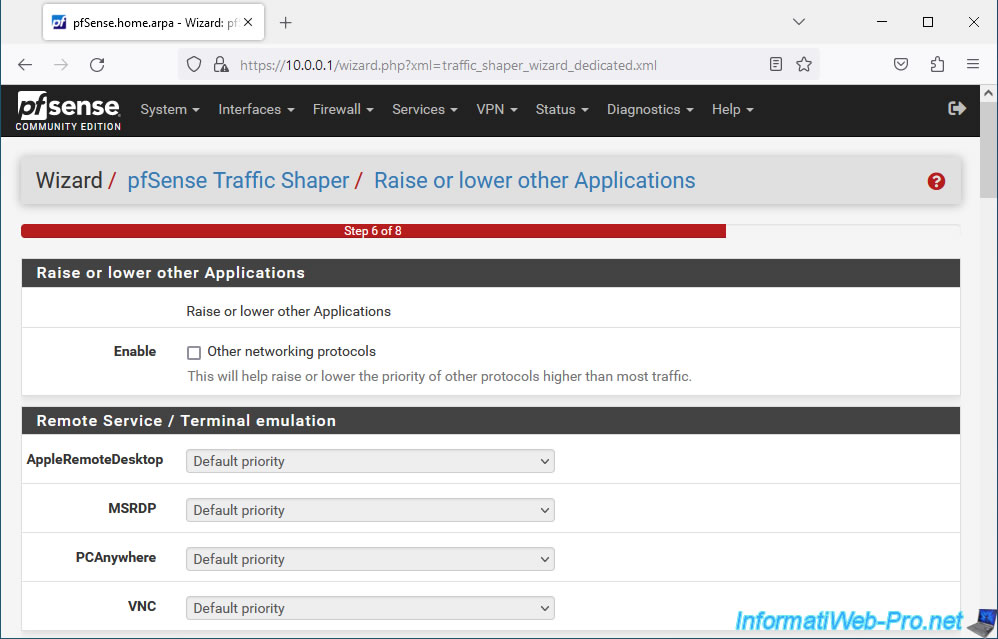The height and width of the screenshot is (639, 998).
Task: Click the PCAnywhere label
Action: [x=116, y=558]
